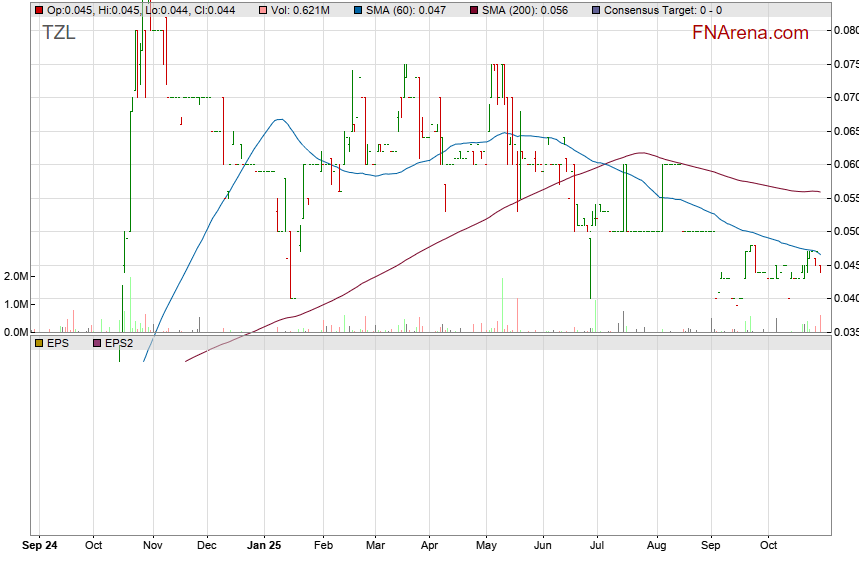Click the yellow EPS legend swatch
This screenshot has height=566, width=859.
(39, 342)
